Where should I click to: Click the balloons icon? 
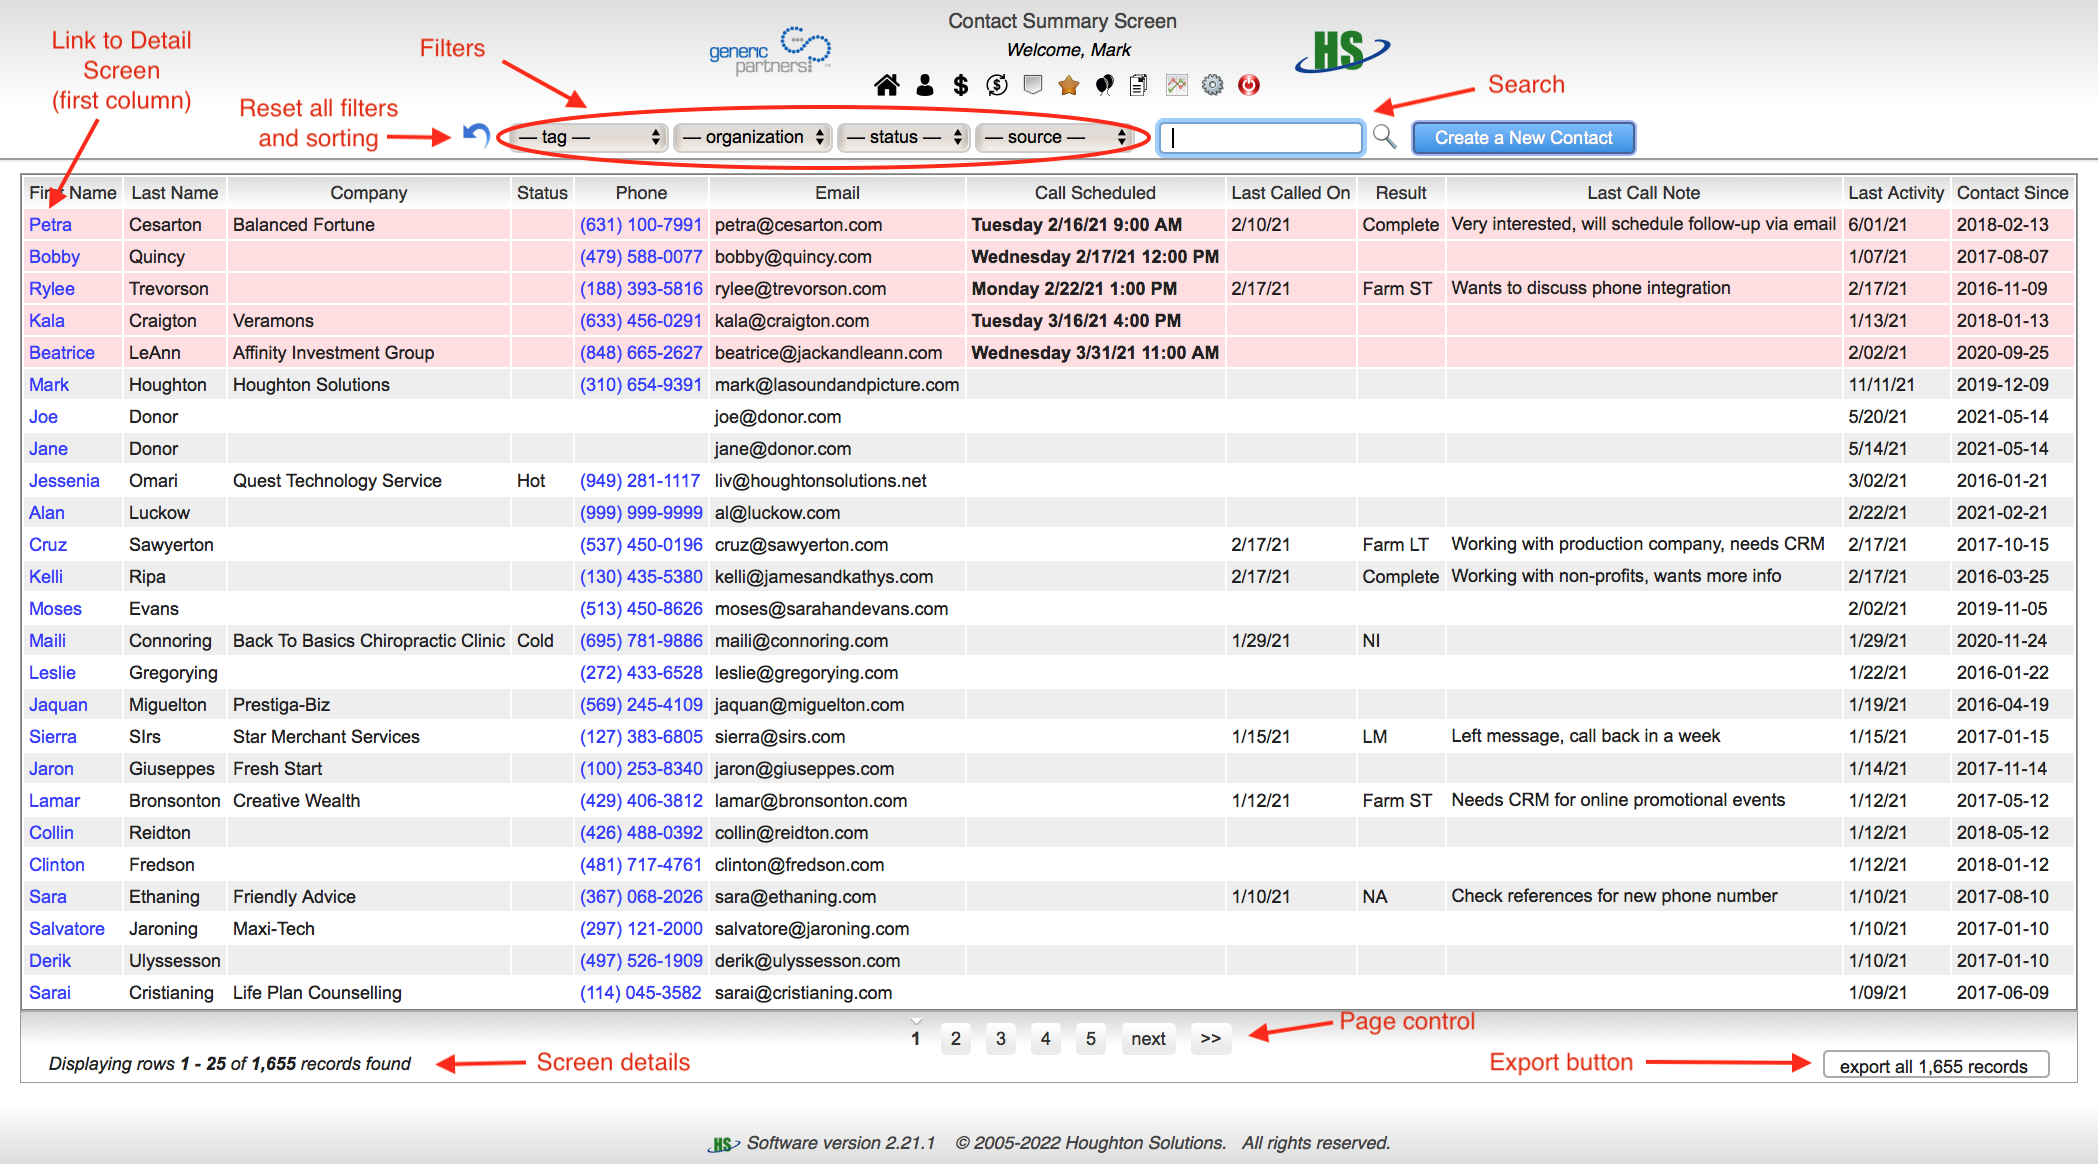[1104, 85]
